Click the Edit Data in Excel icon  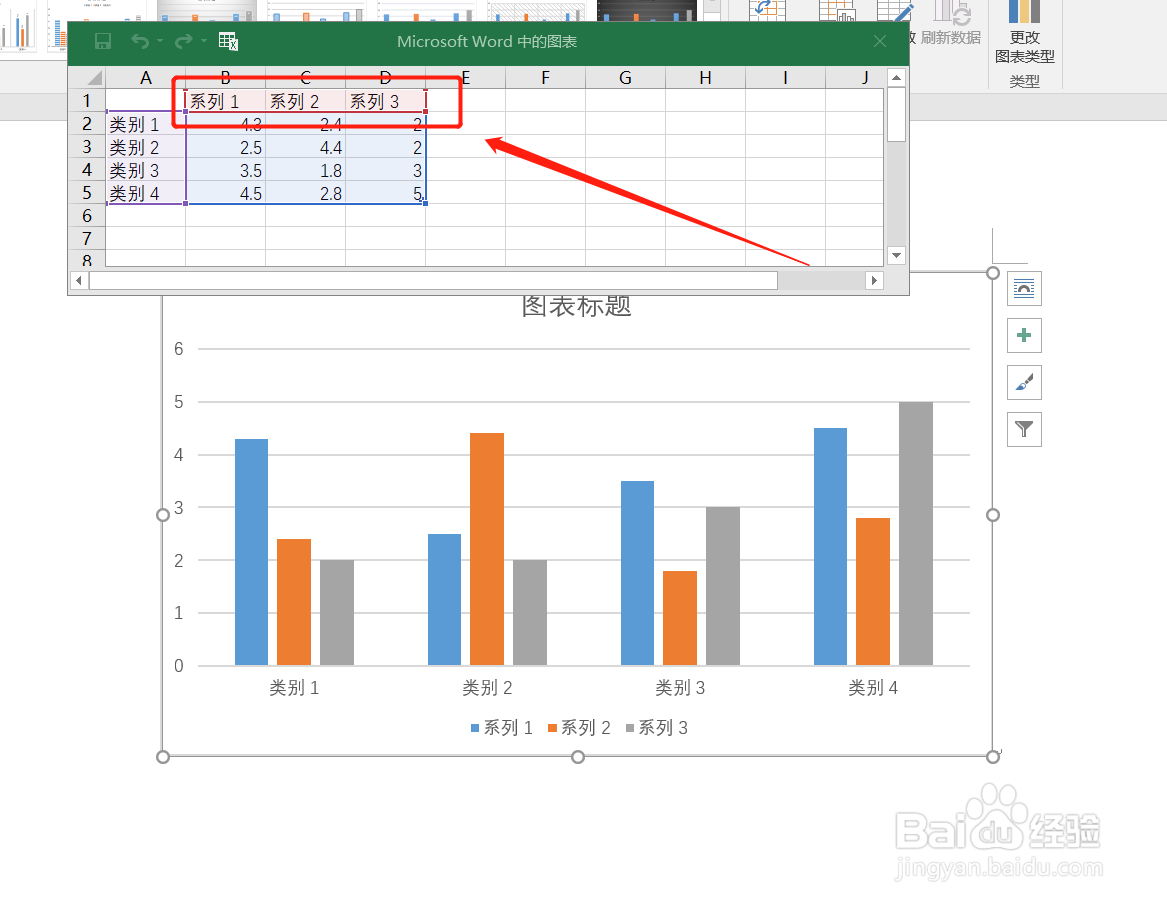(228, 42)
